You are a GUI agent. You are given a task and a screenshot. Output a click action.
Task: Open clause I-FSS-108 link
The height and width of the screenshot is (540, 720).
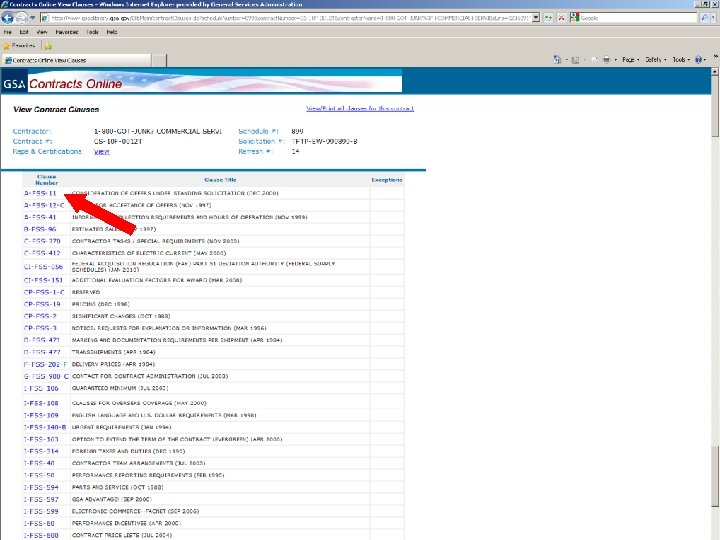coord(41,403)
